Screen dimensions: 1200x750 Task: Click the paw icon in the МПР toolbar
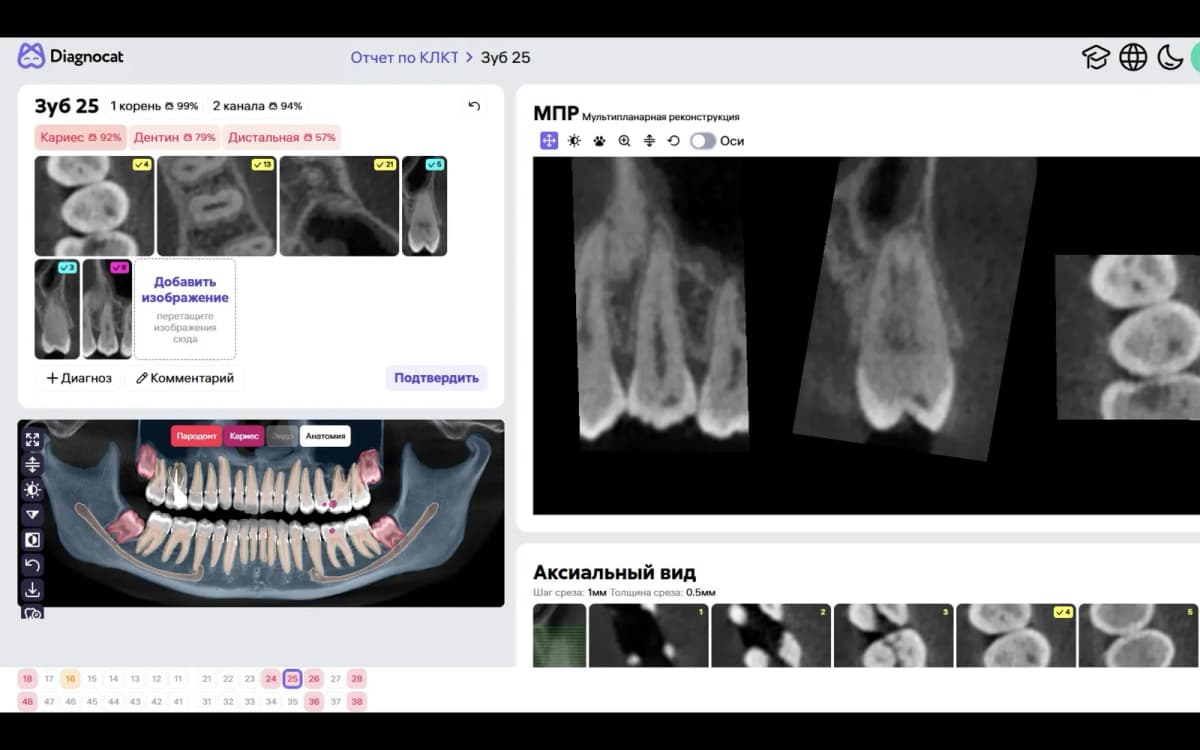(599, 141)
